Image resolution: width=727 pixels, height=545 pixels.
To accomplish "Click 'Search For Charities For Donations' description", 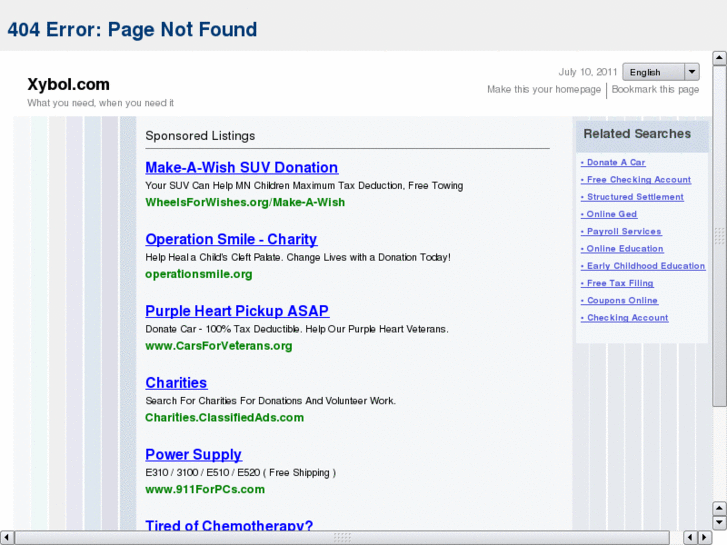I will [270, 401].
